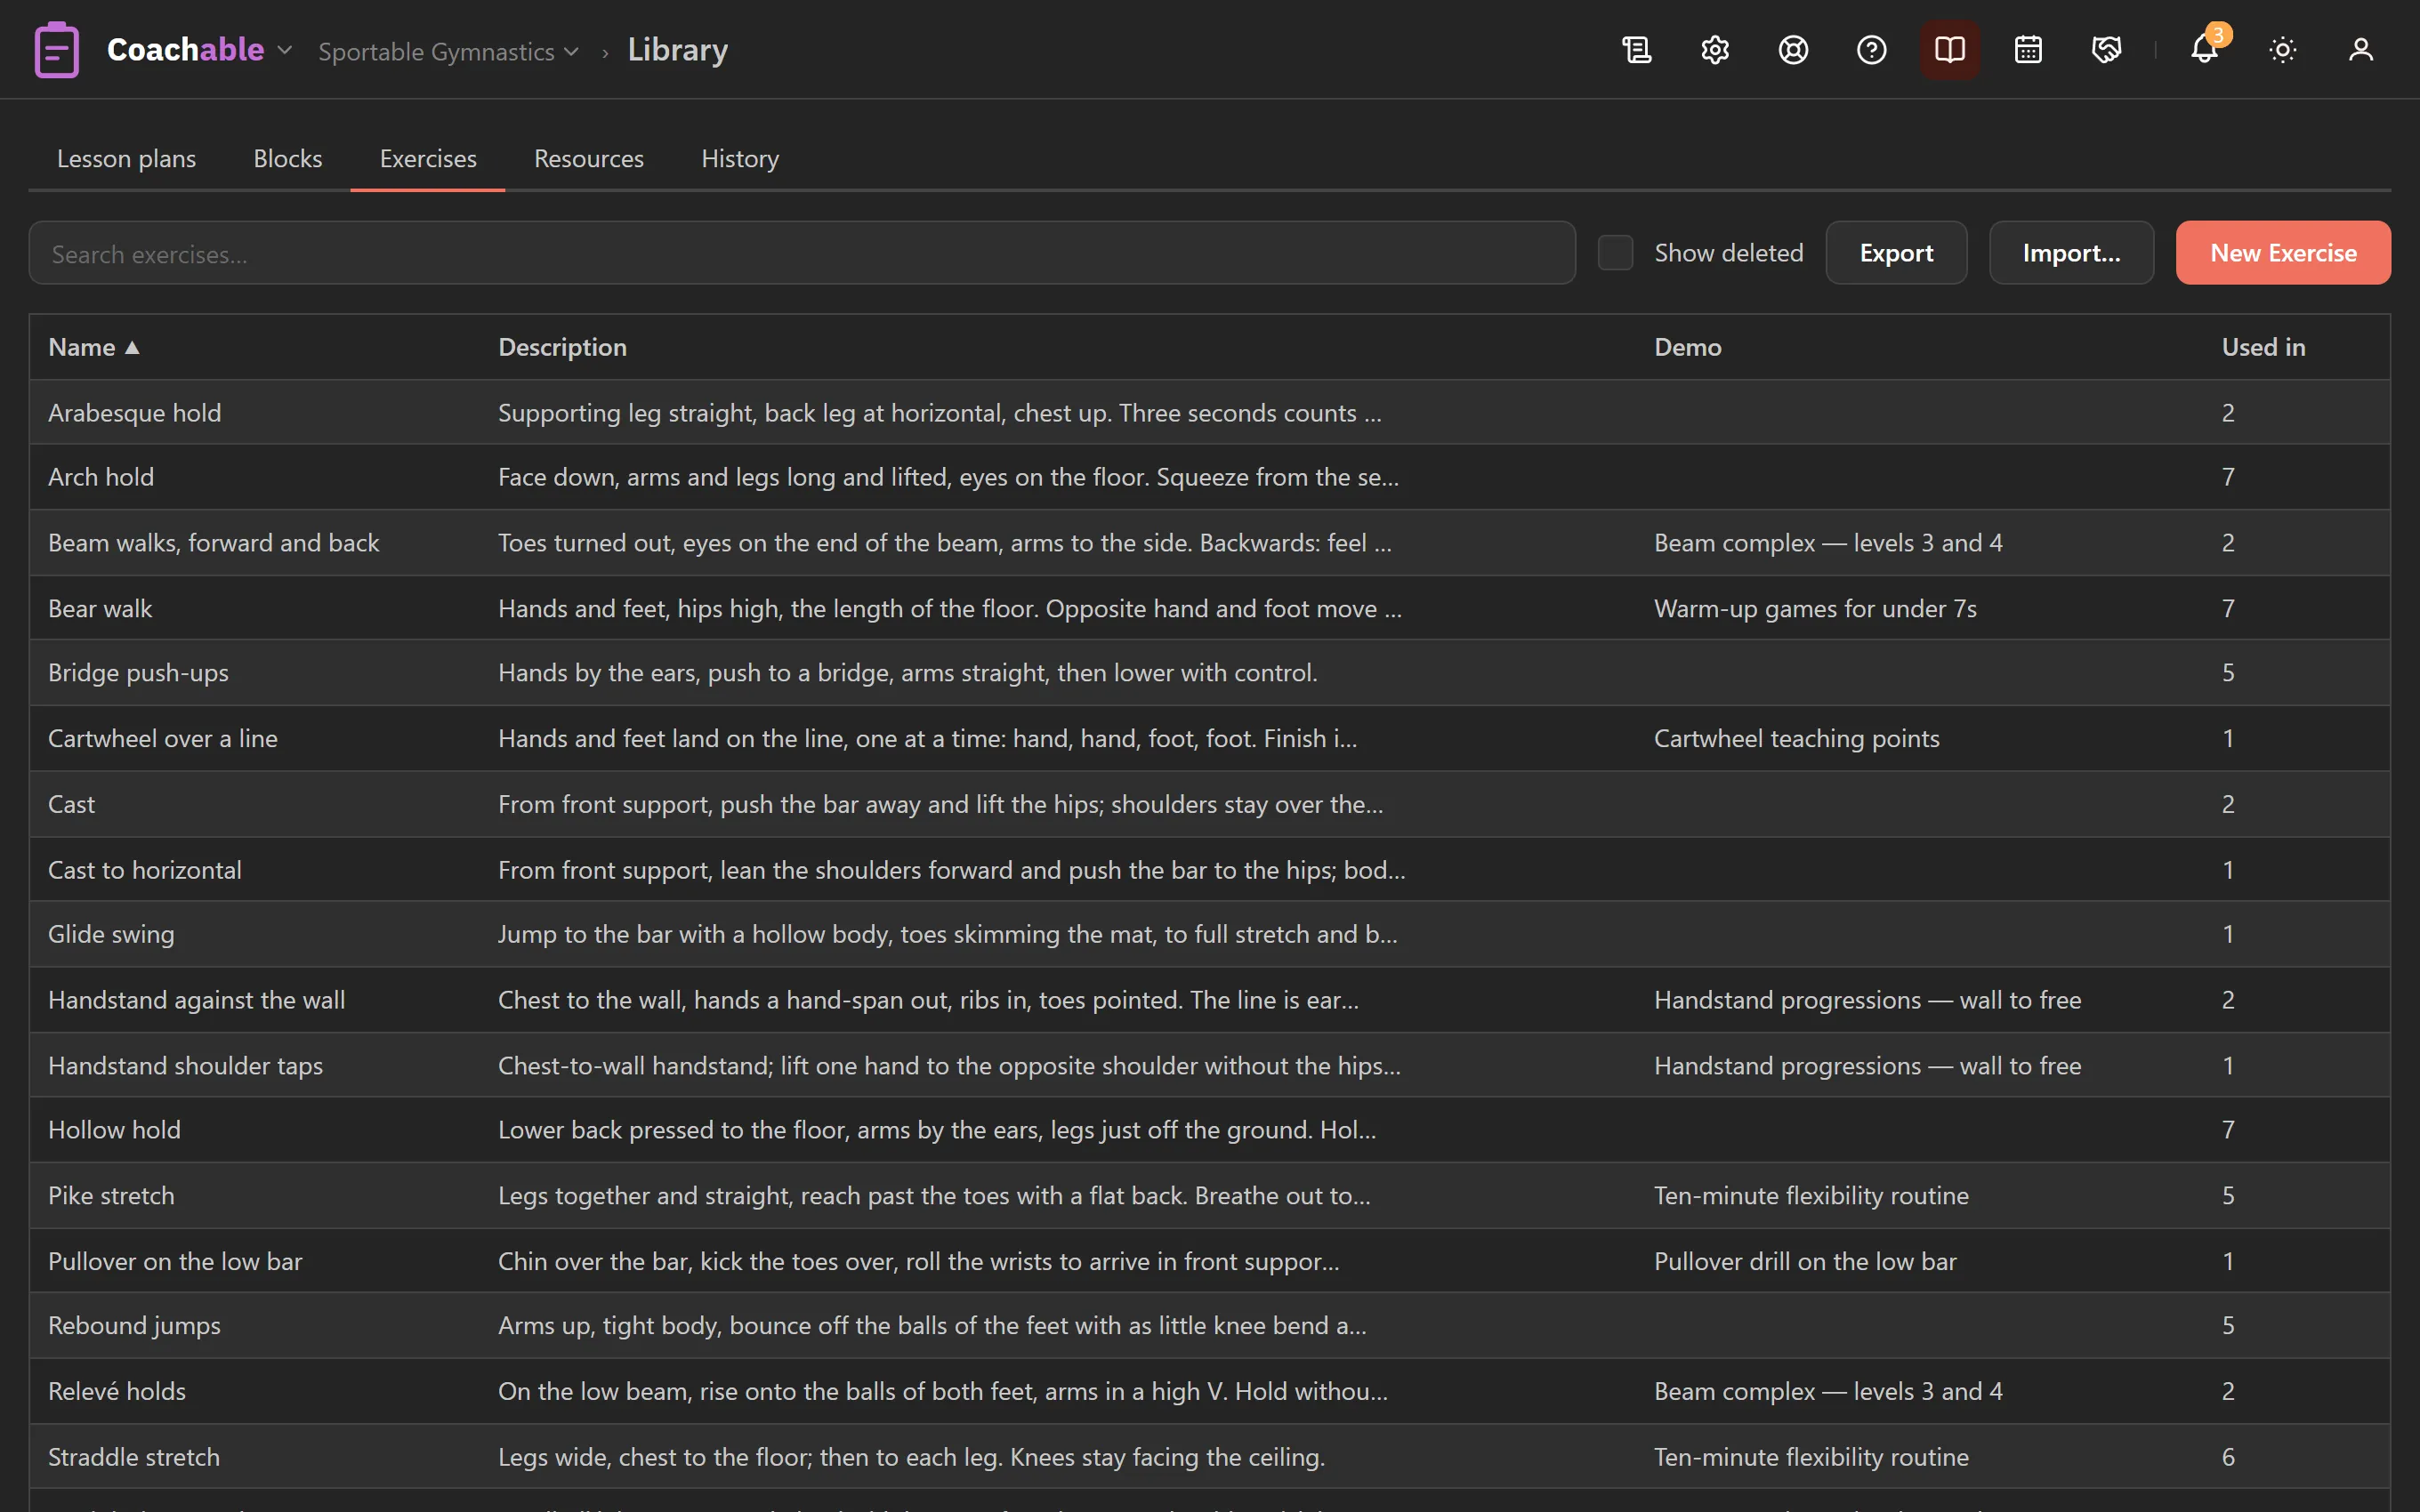Open the user profile icon
Viewport: 2420px width, 1512px height.
2361,49
